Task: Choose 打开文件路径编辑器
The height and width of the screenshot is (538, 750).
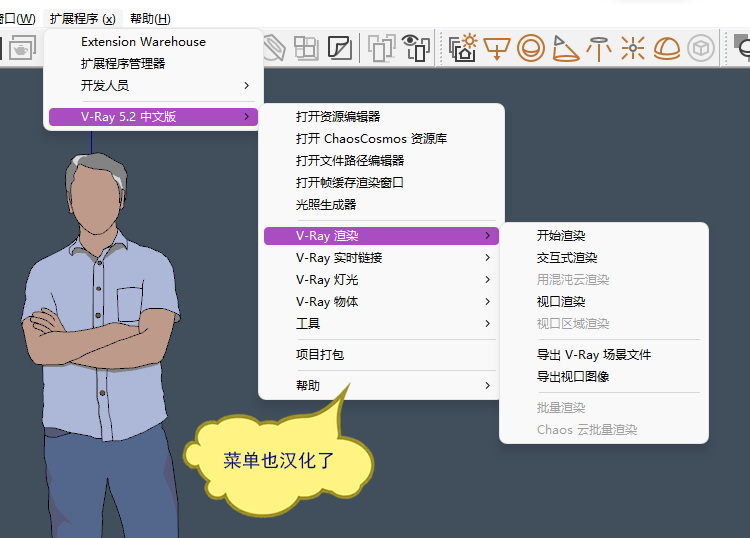Action: (381, 161)
